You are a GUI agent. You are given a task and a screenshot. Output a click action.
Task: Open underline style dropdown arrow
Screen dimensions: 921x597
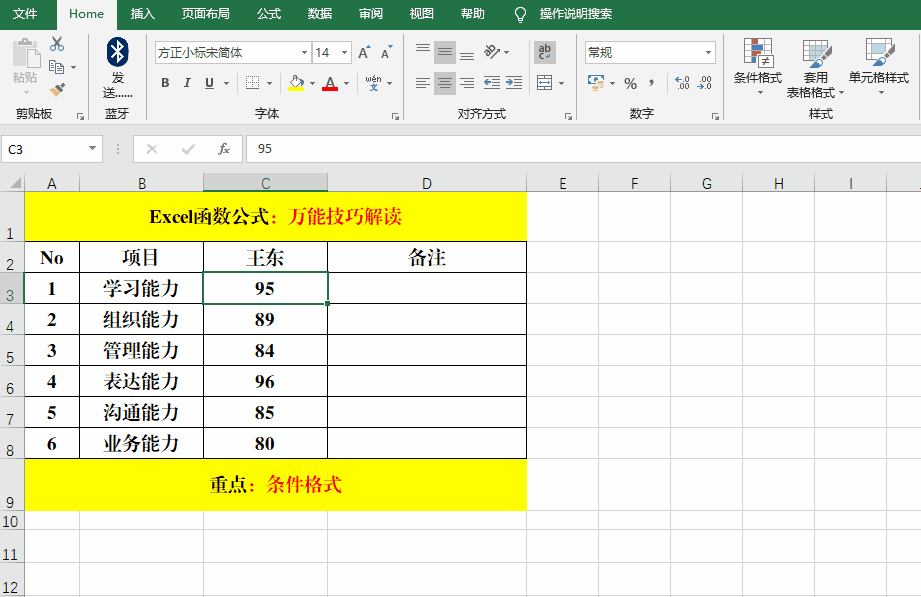[x=226, y=83]
